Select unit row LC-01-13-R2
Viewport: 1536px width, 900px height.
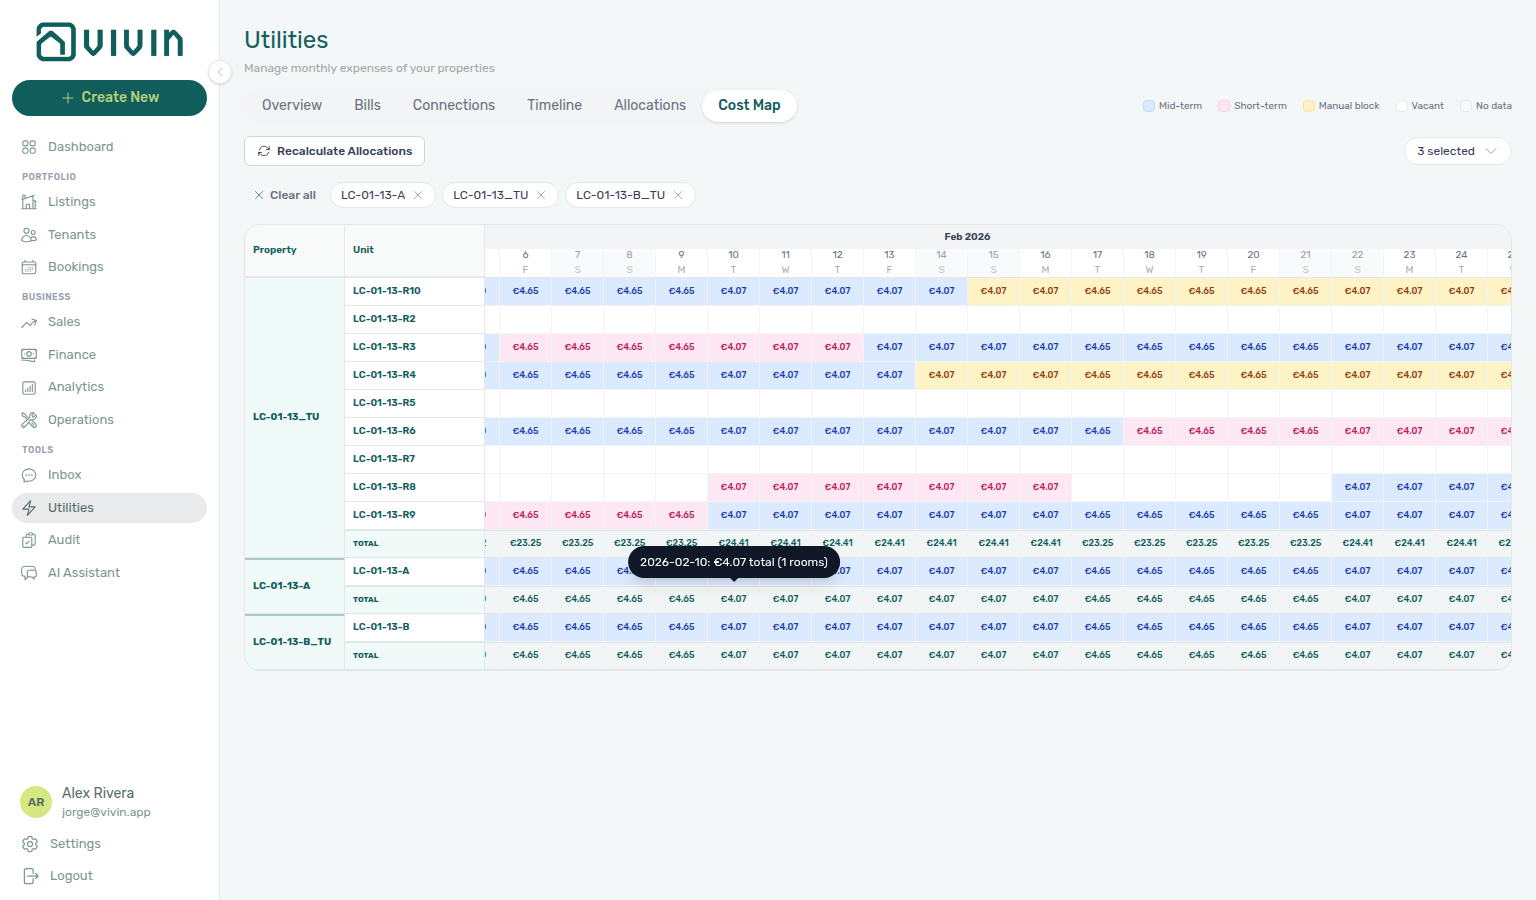tap(414, 319)
